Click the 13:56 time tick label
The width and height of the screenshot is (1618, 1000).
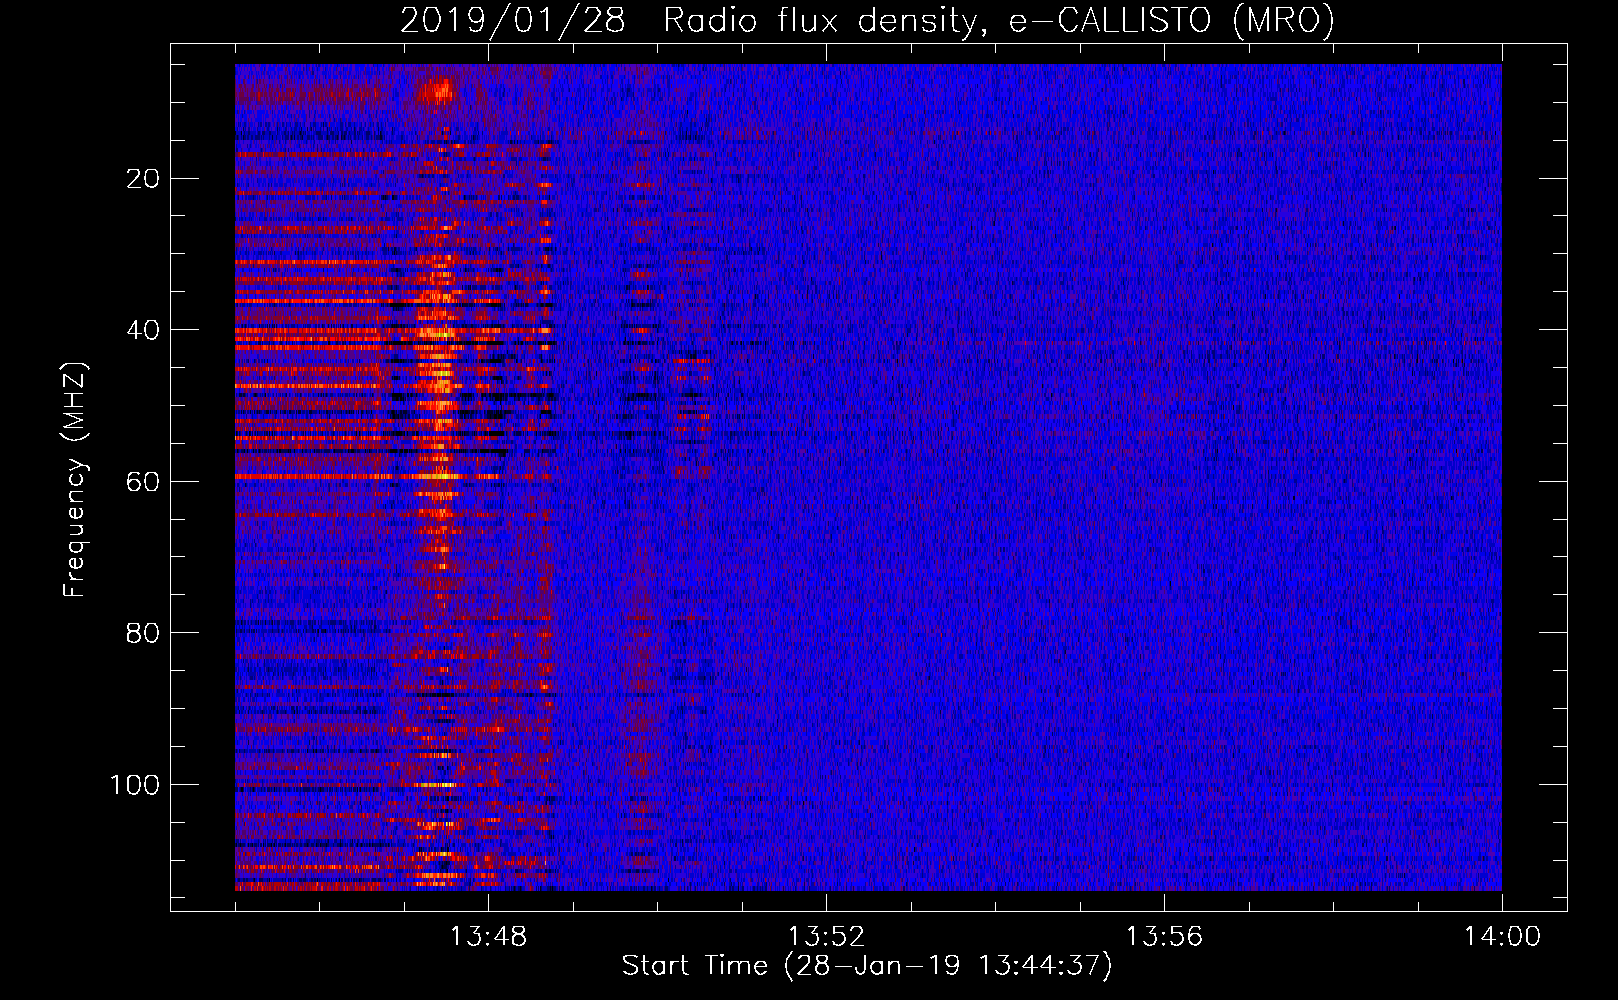(x=1164, y=937)
